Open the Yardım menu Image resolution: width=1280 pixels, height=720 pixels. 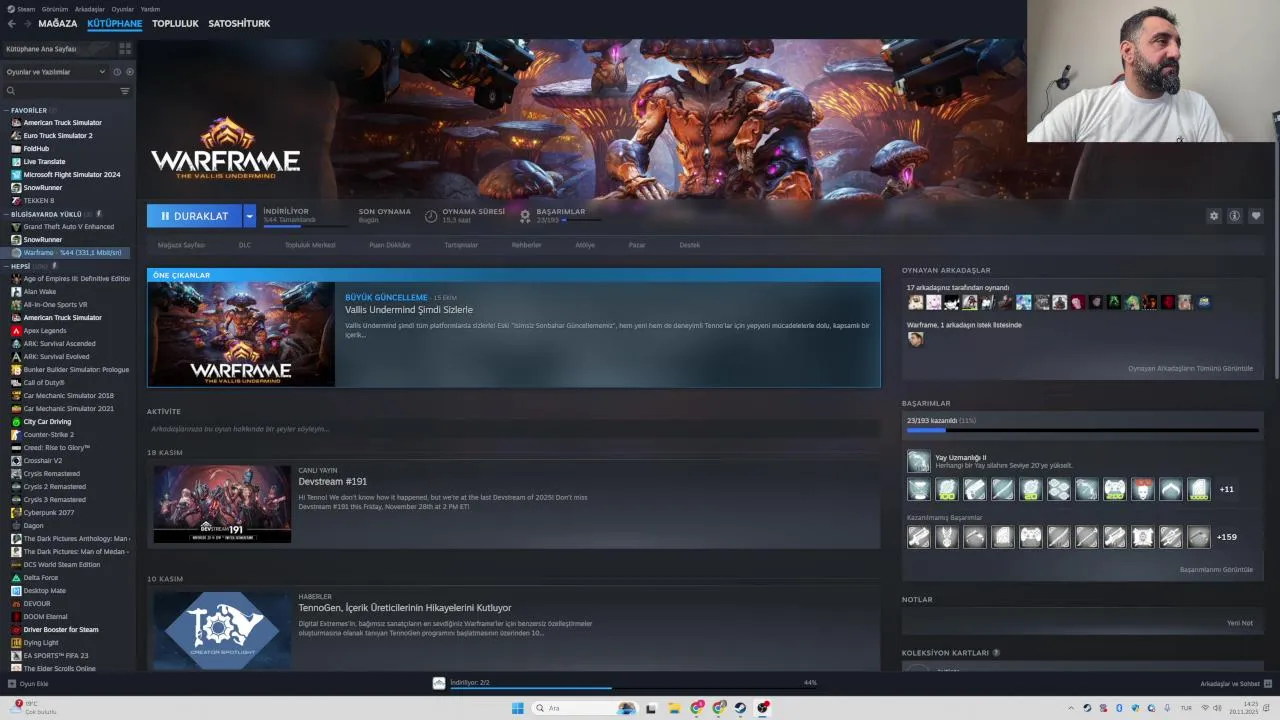pos(150,9)
